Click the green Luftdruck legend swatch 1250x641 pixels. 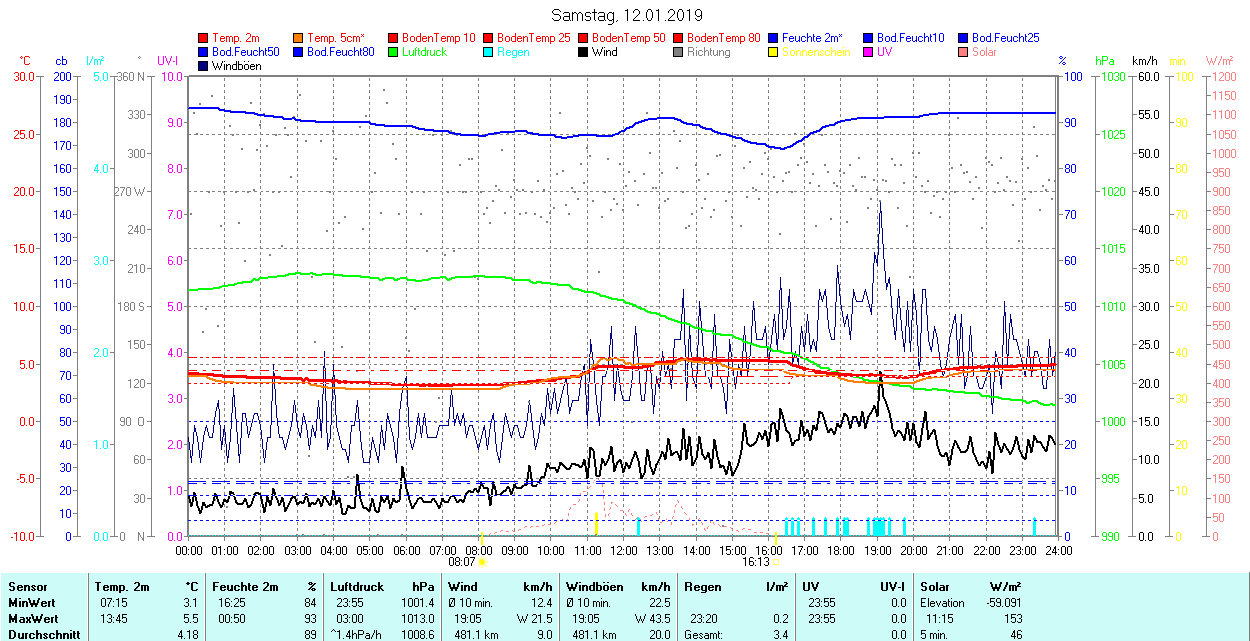coord(394,52)
